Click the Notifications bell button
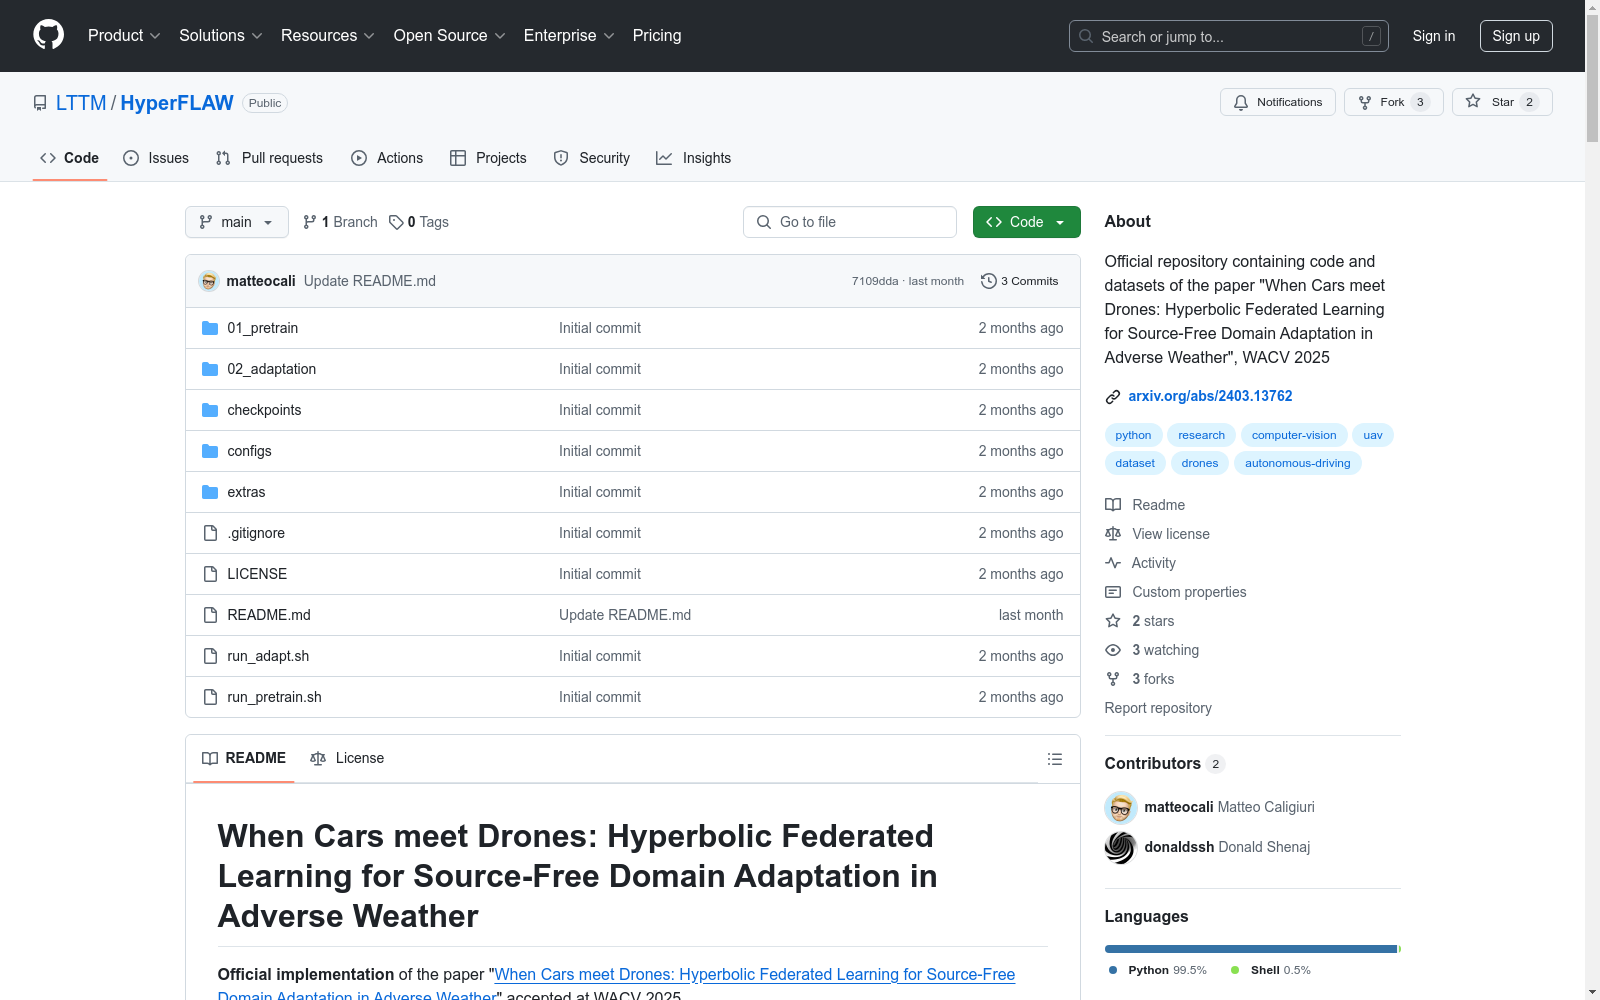The height and width of the screenshot is (1000, 1600). click(1277, 102)
